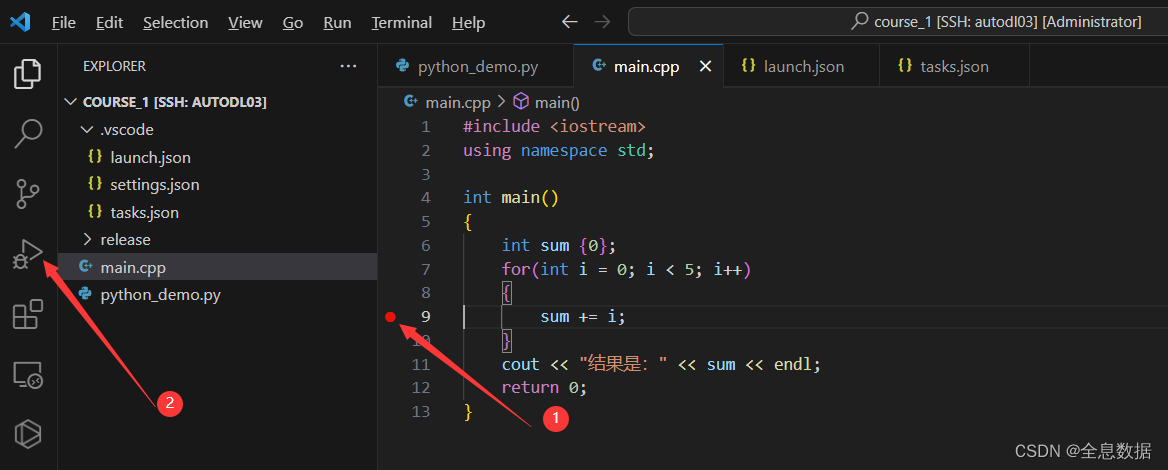This screenshot has height=470, width=1168.
Task: Open tasks.json in the Explorer tree
Action: pyautogui.click(x=218, y=212)
